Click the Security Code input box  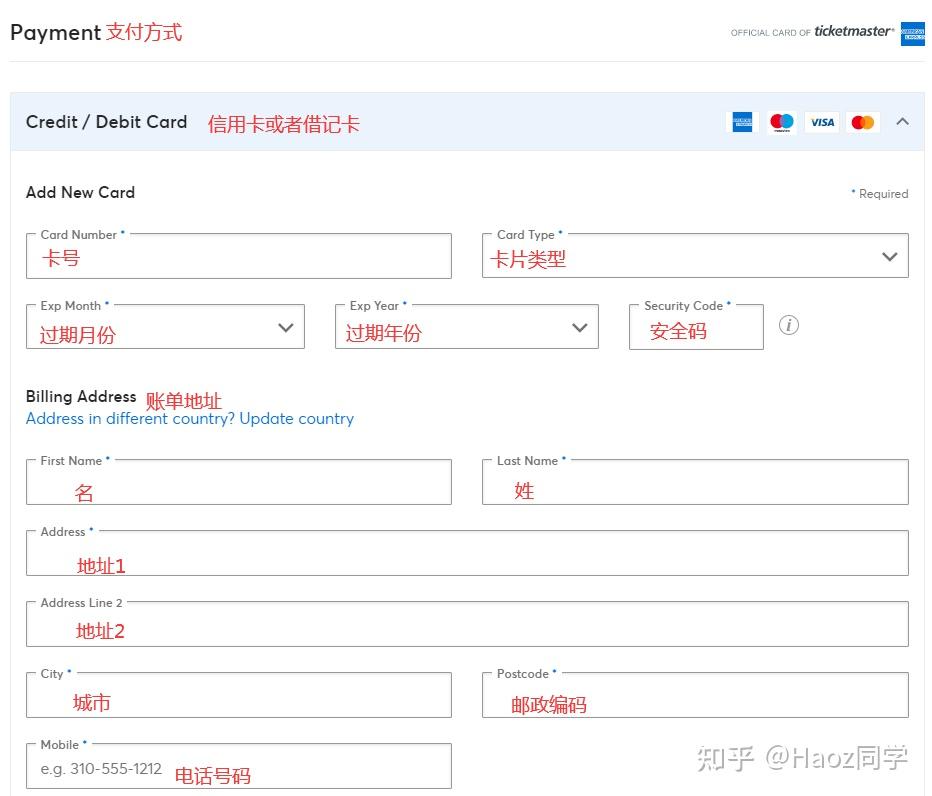tap(696, 326)
